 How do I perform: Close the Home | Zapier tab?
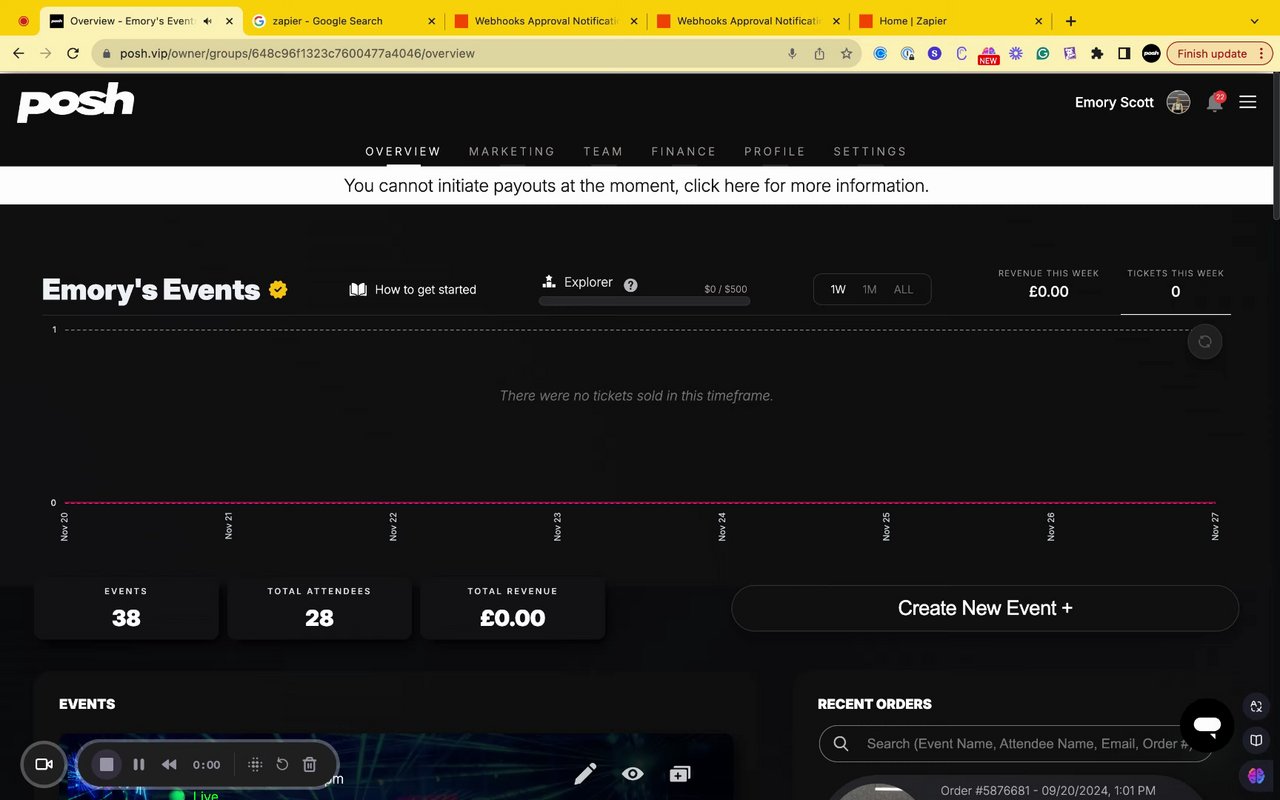[1038, 21]
